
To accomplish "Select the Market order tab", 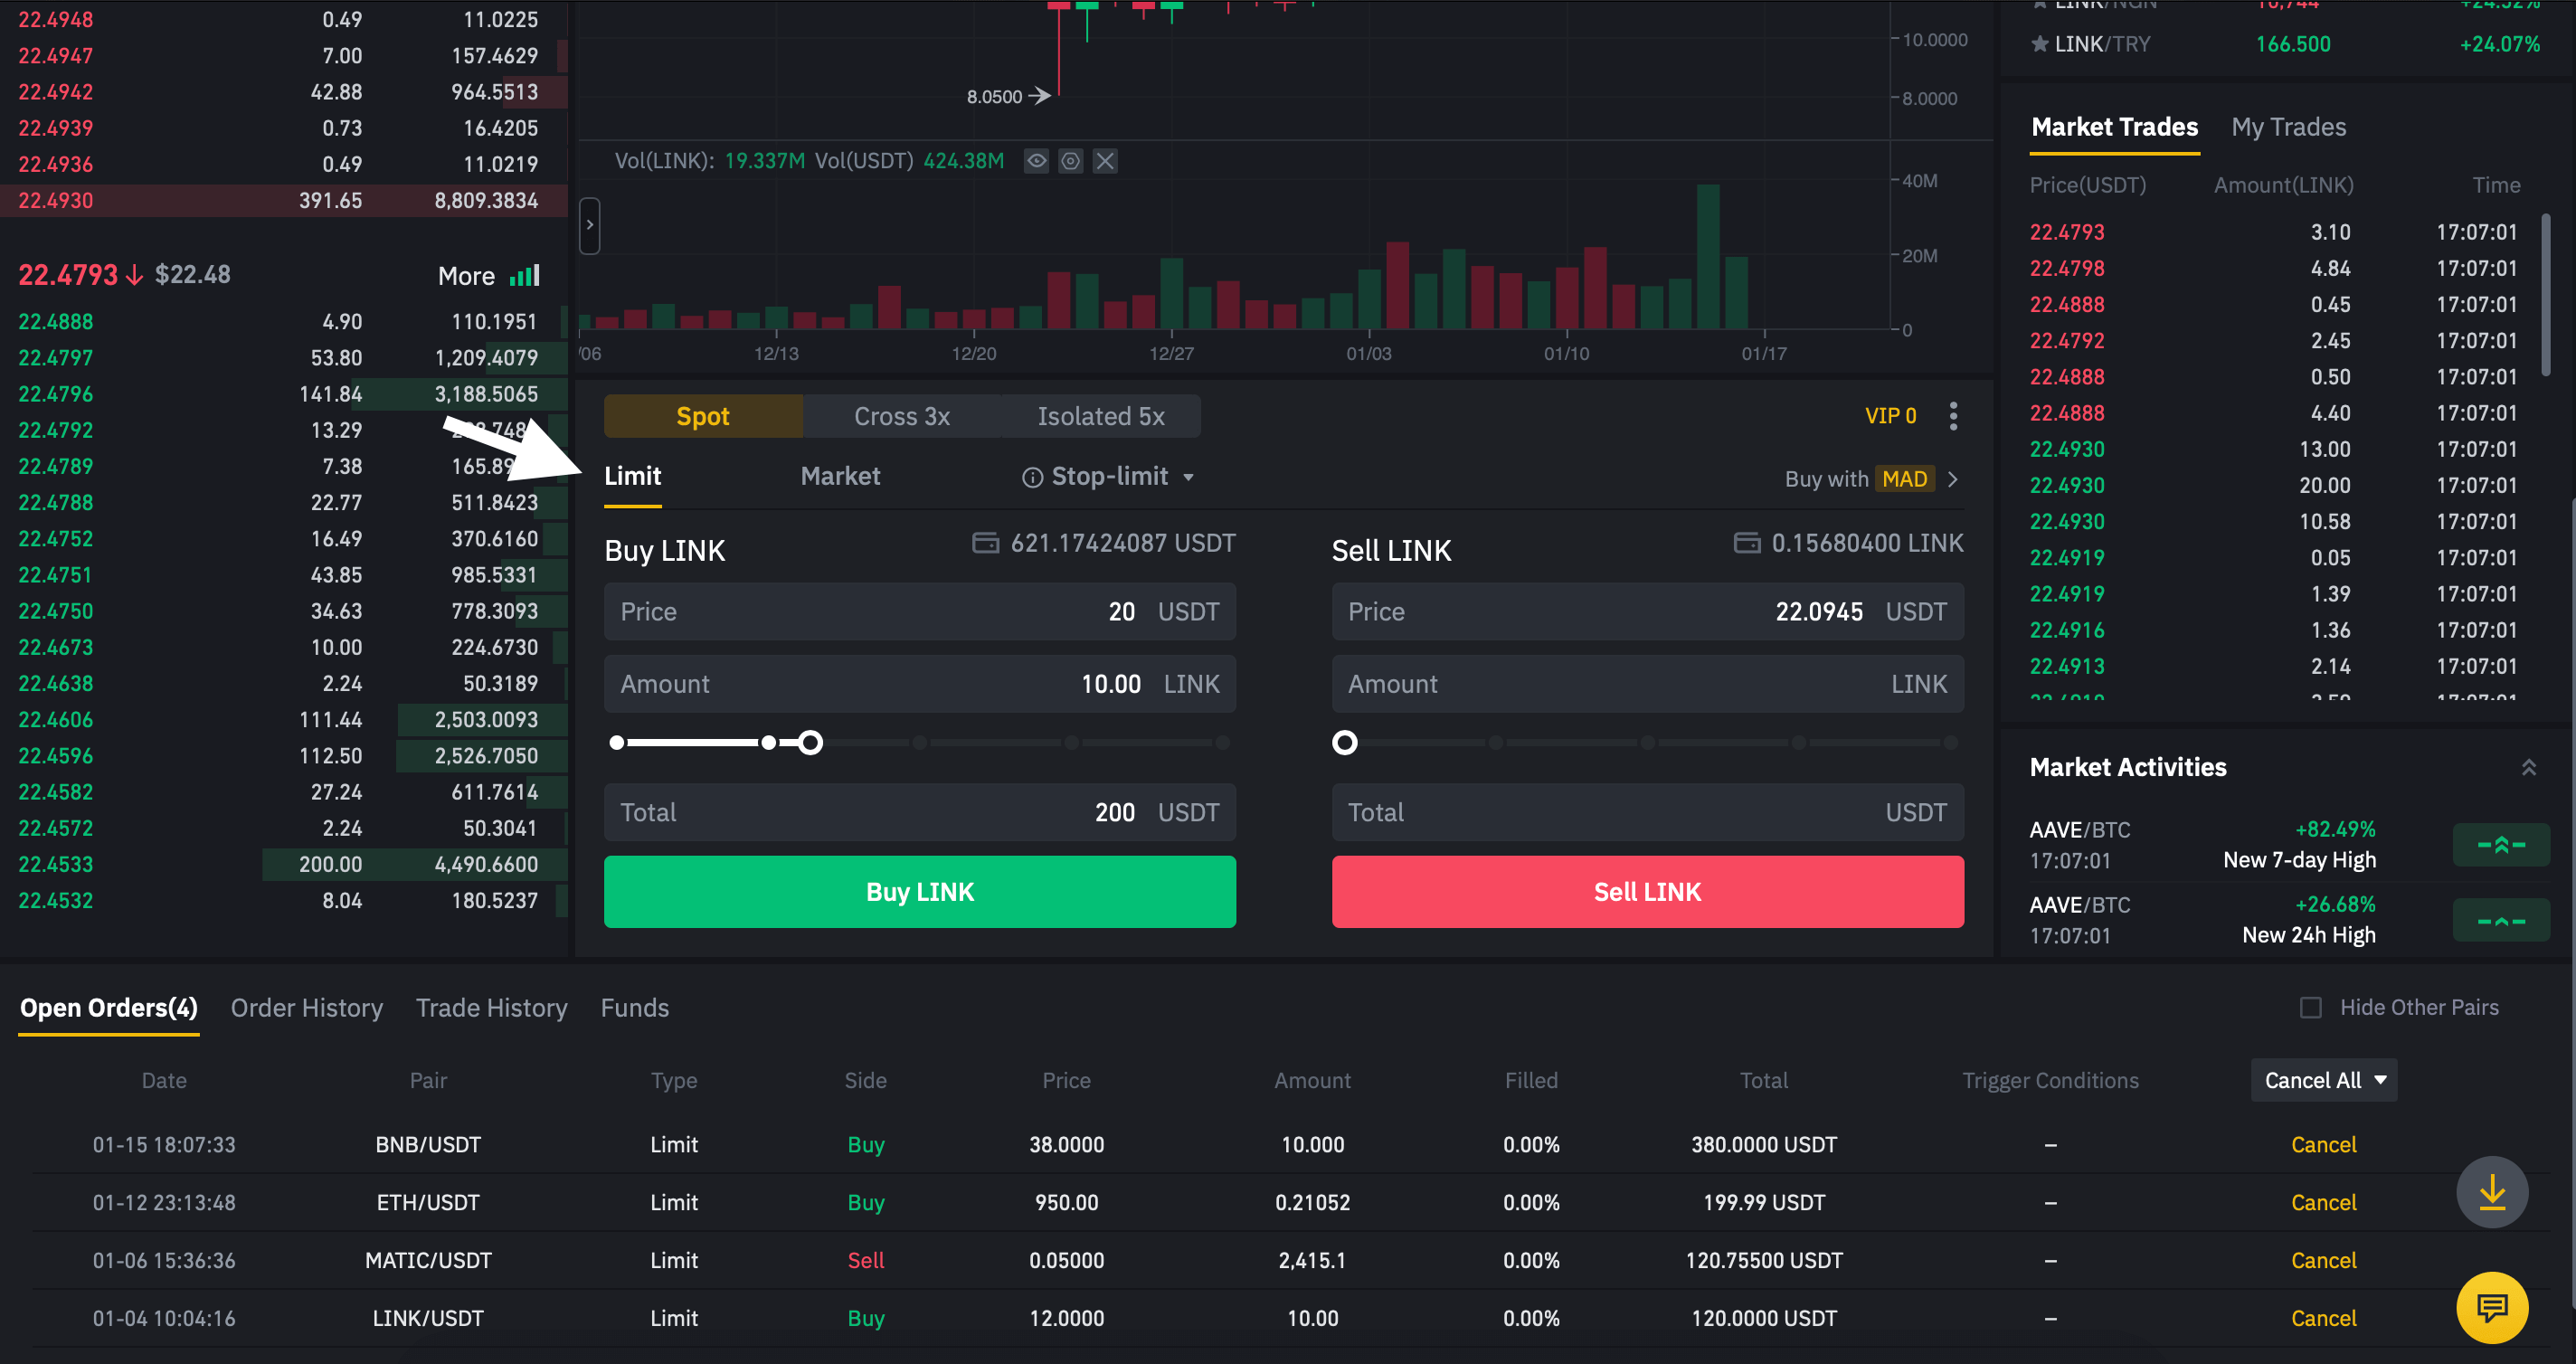I will 840,477.
